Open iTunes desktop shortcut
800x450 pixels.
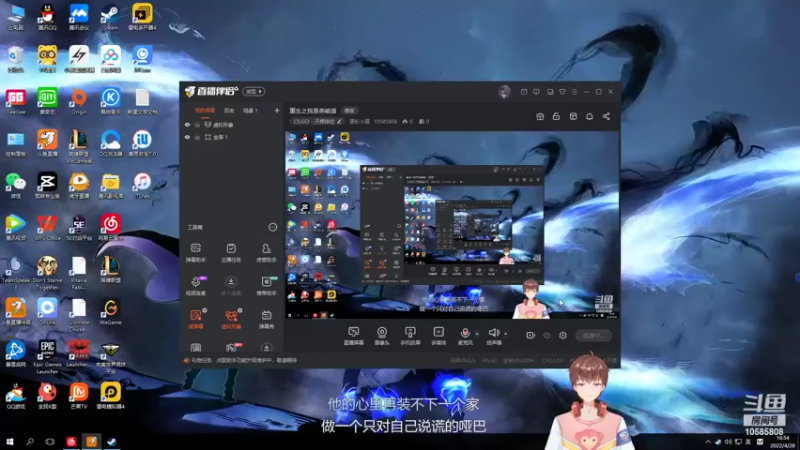pyautogui.click(x=142, y=186)
